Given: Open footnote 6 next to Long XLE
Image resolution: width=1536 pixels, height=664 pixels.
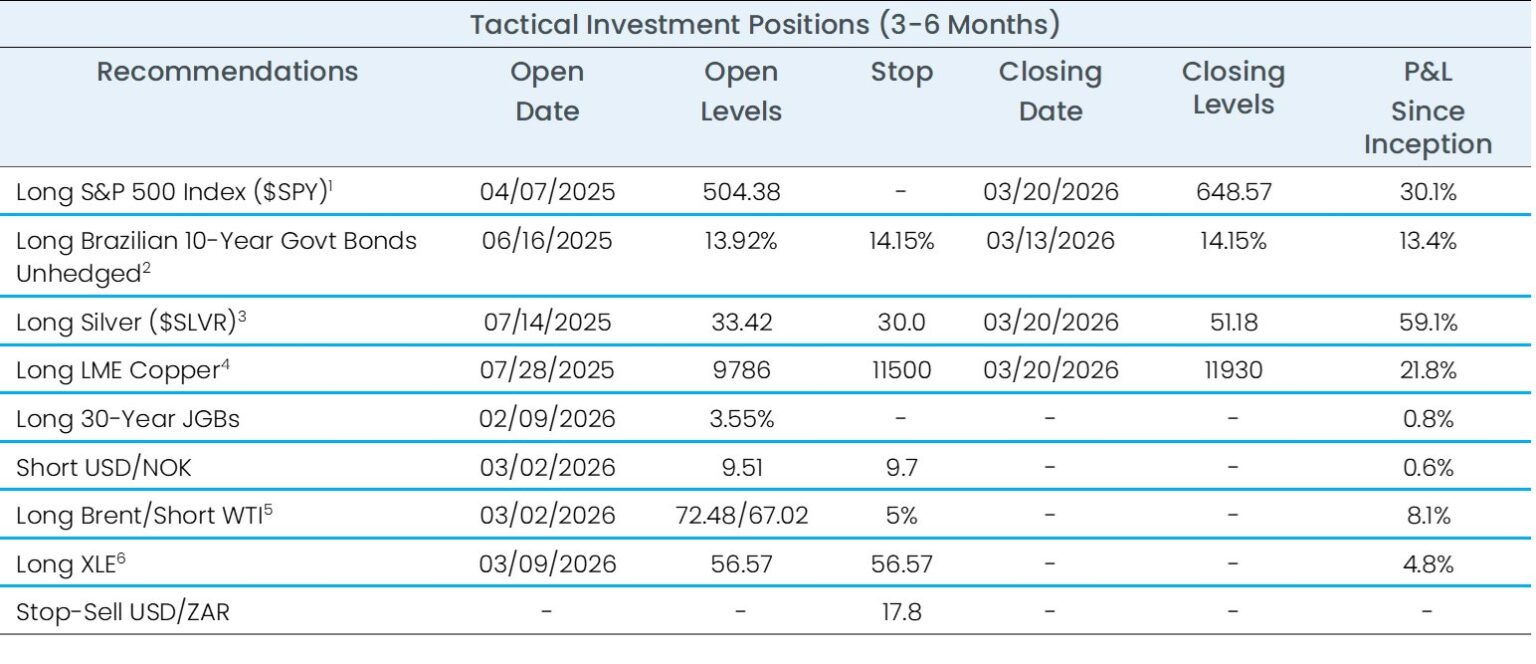Looking at the screenshot, I should pyautogui.click(x=121, y=558).
